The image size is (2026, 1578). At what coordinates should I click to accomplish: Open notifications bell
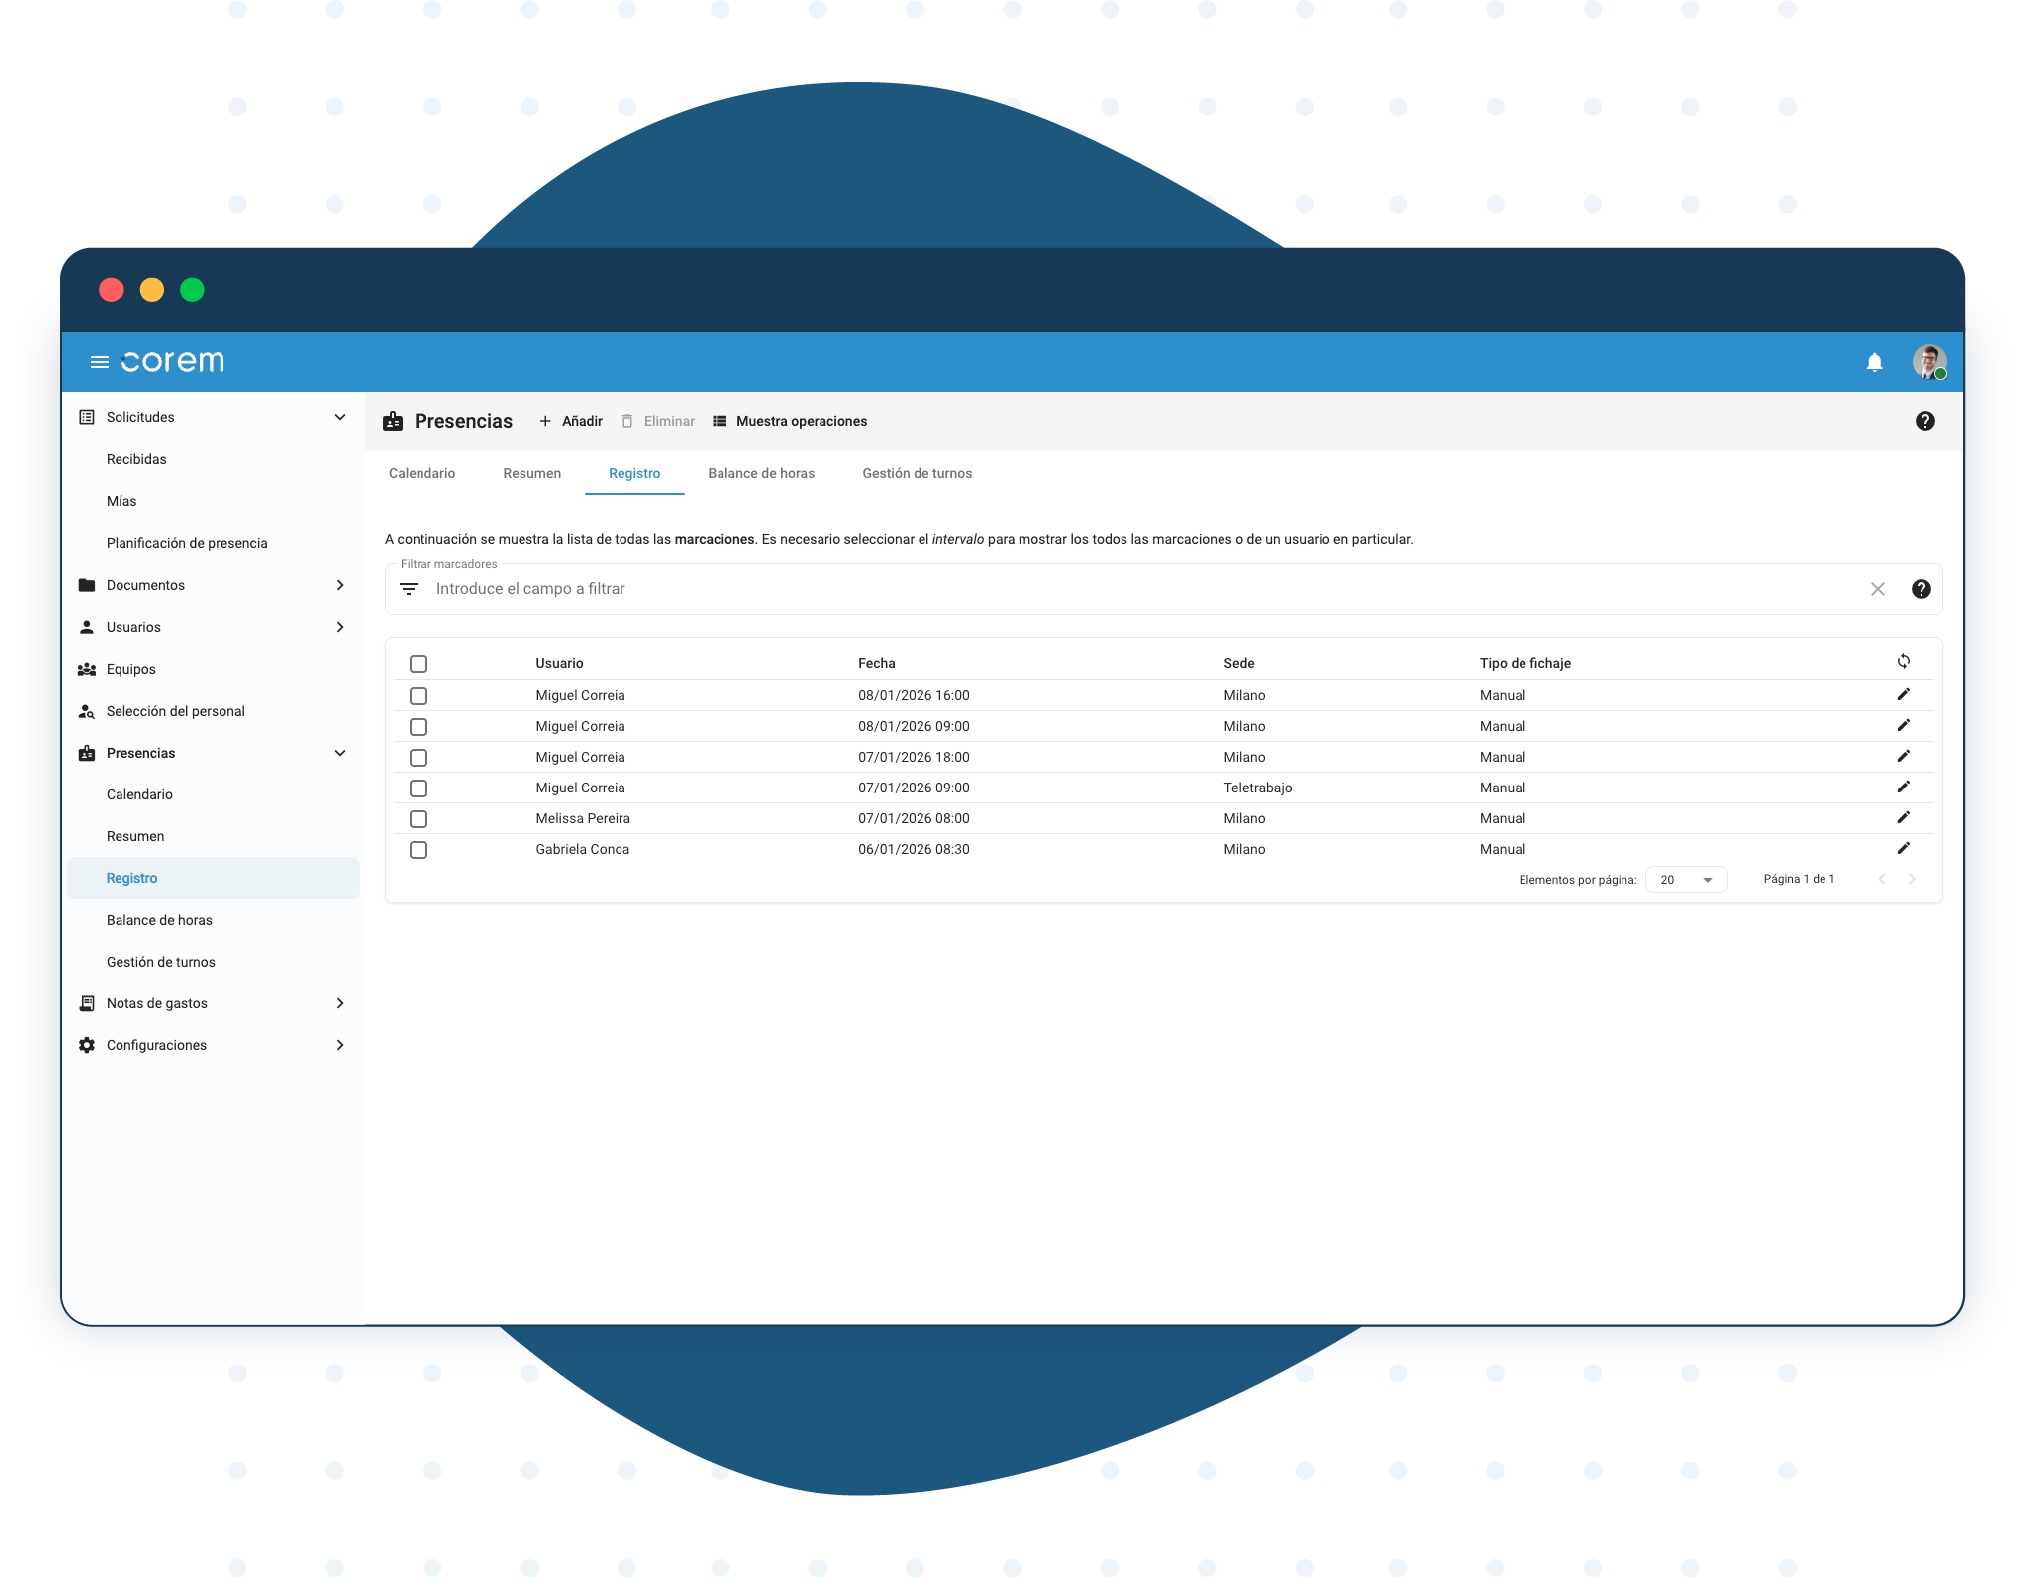1874,362
